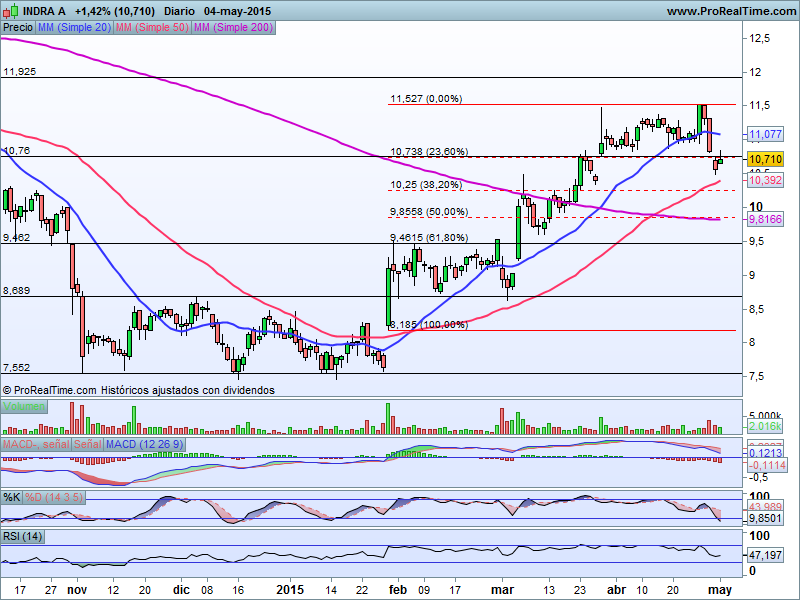Screen dimensions: 800x600
Task: Click the %D (14 3 5) label
Action: 54,497
